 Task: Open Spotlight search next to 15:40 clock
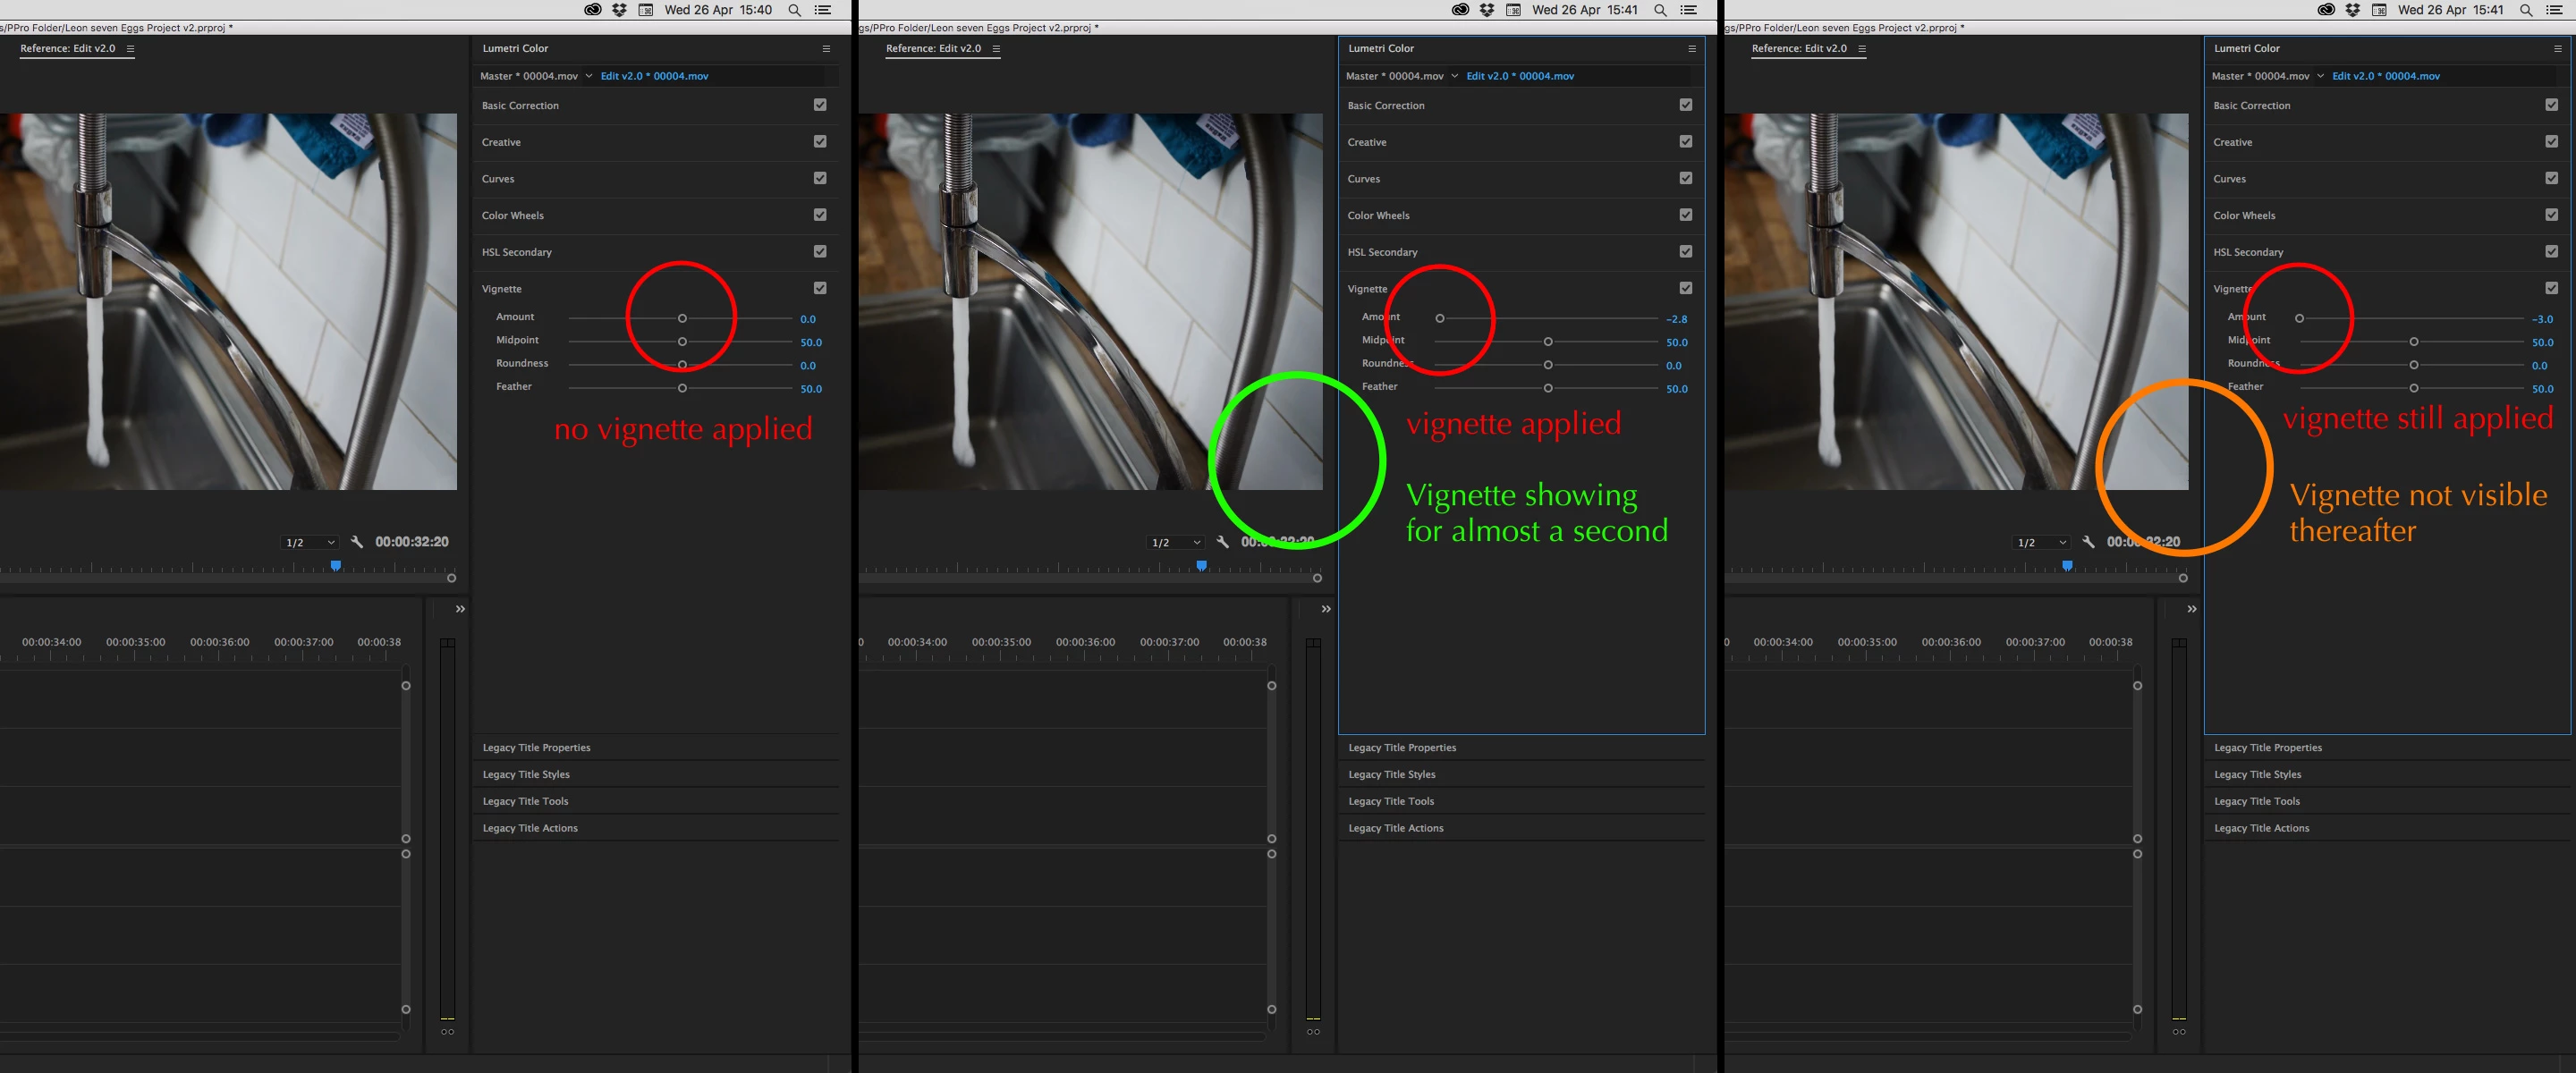(794, 10)
